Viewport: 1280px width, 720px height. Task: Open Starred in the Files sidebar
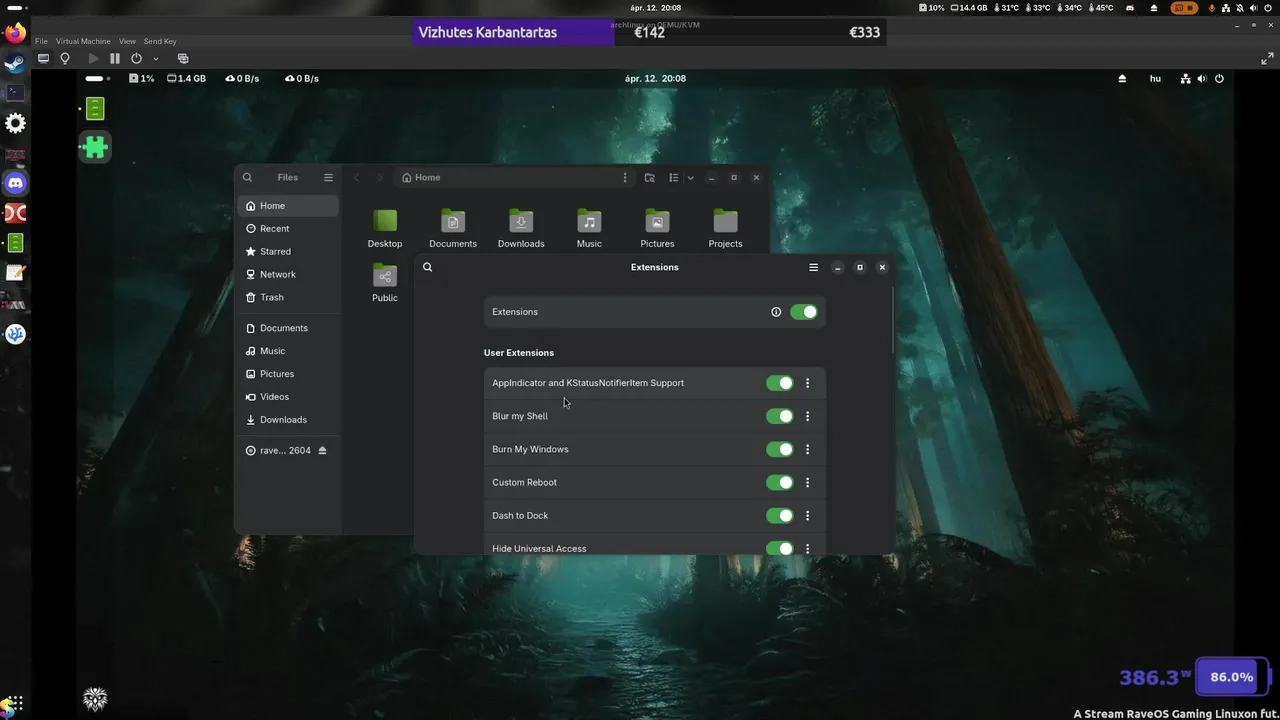288,252
